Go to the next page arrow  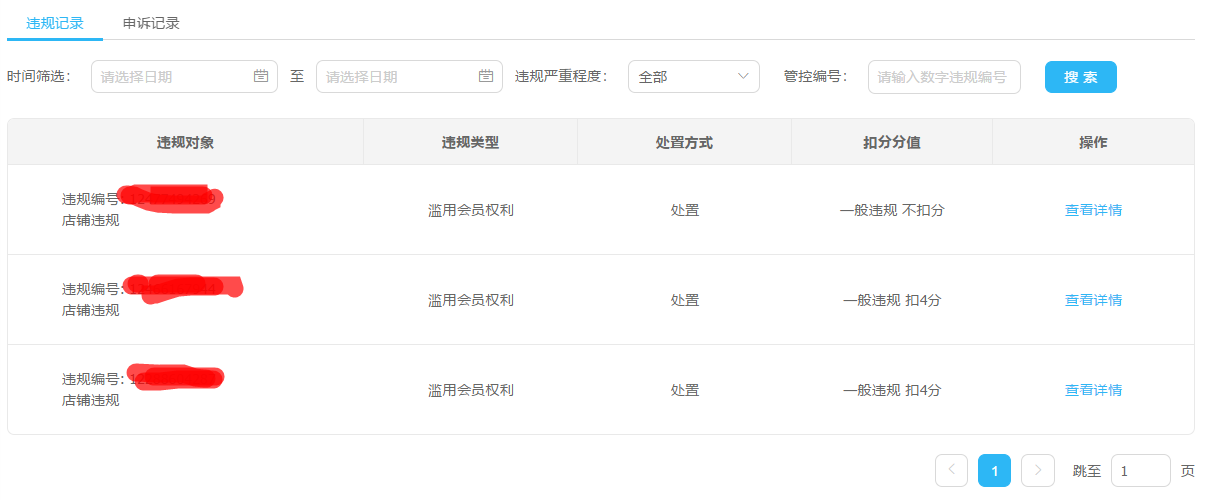coord(1038,470)
